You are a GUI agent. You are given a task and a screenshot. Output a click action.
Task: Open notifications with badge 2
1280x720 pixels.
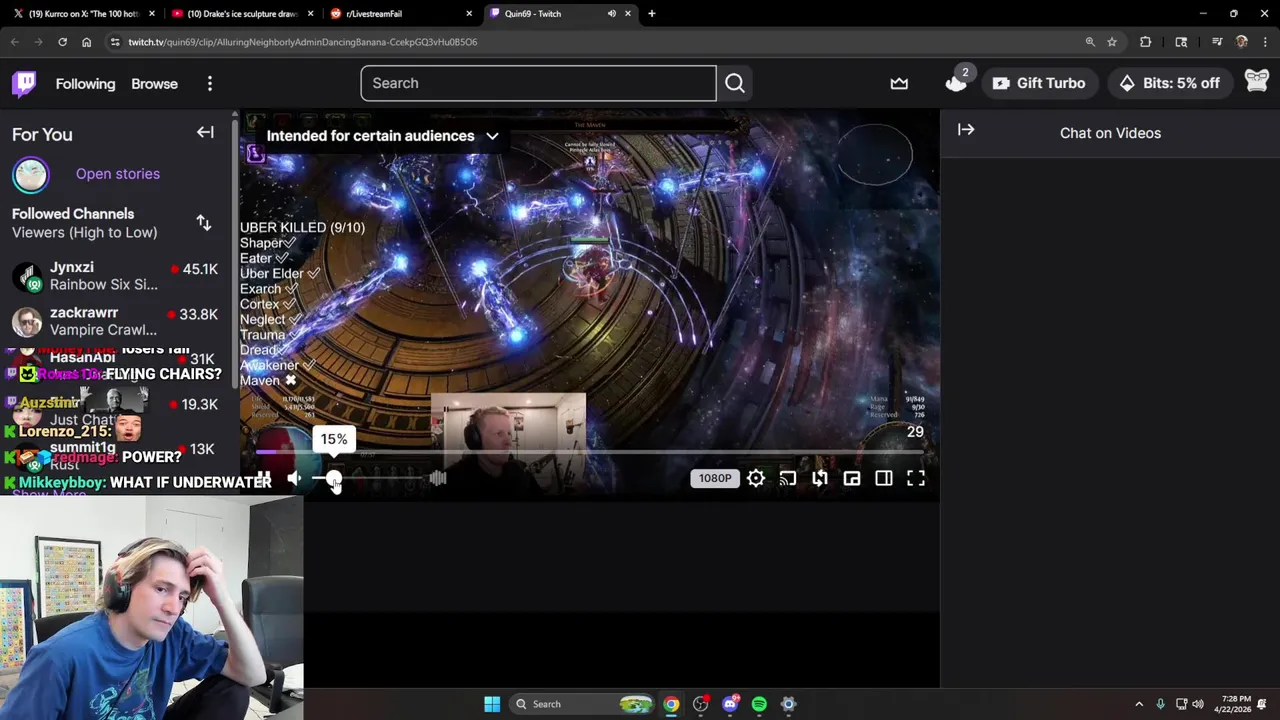(957, 83)
